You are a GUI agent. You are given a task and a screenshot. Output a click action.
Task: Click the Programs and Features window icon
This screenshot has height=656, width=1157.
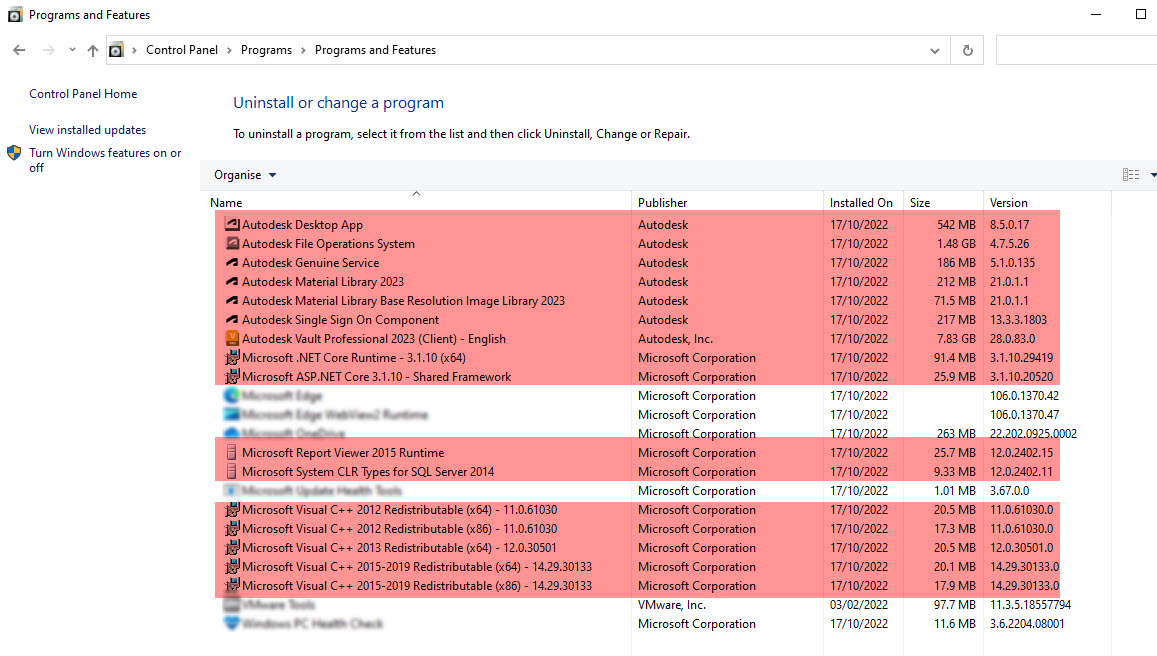click(x=14, y=15)
